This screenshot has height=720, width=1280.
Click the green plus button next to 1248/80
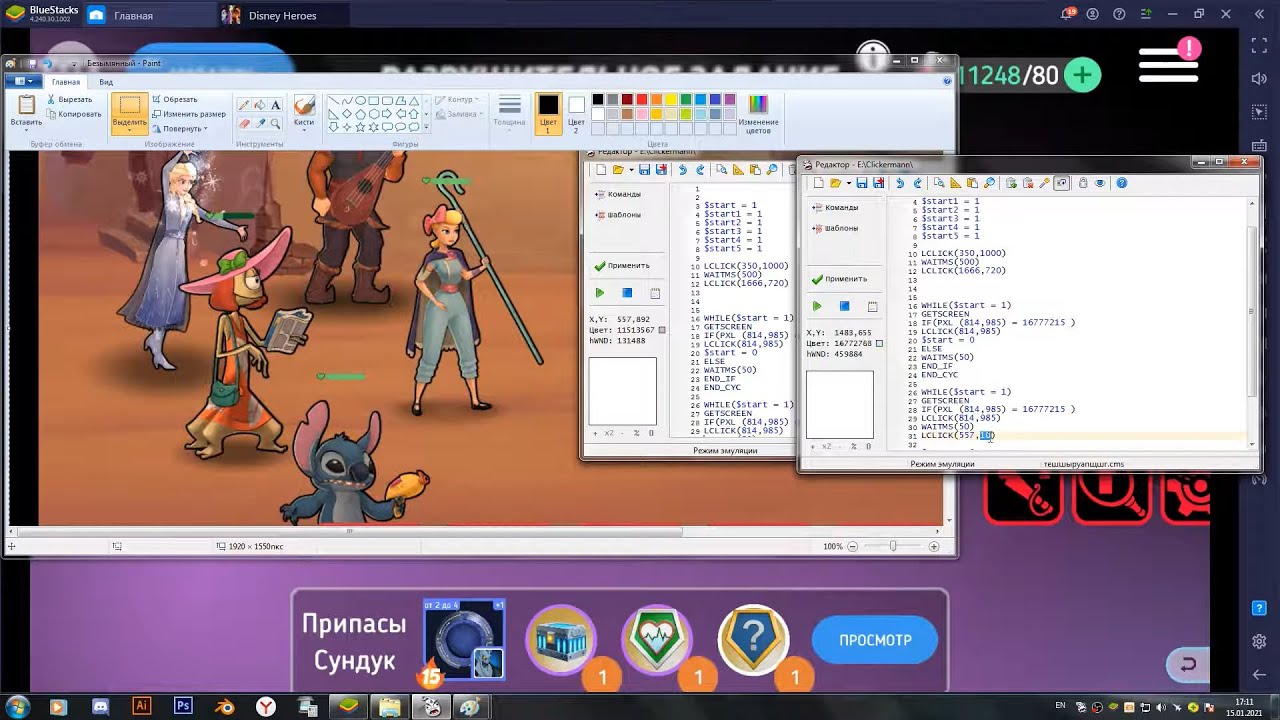pyautogui.click(x=1082, y=75)
